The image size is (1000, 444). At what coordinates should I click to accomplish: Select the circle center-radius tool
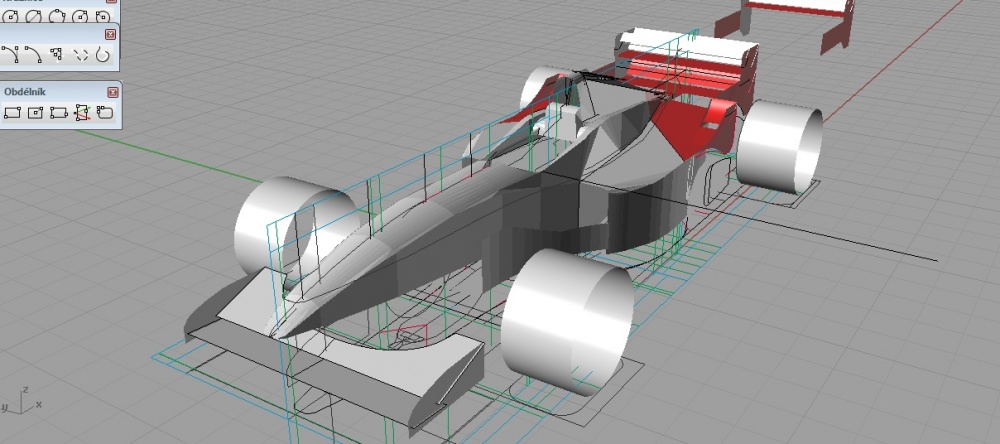point(11,16)
